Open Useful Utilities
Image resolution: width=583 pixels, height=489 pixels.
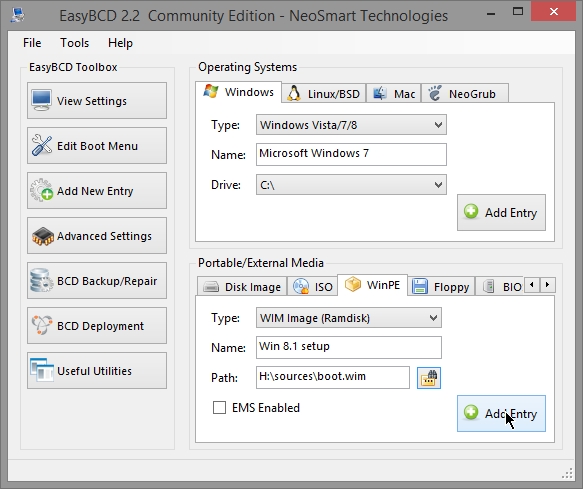[x=97, y=371]
